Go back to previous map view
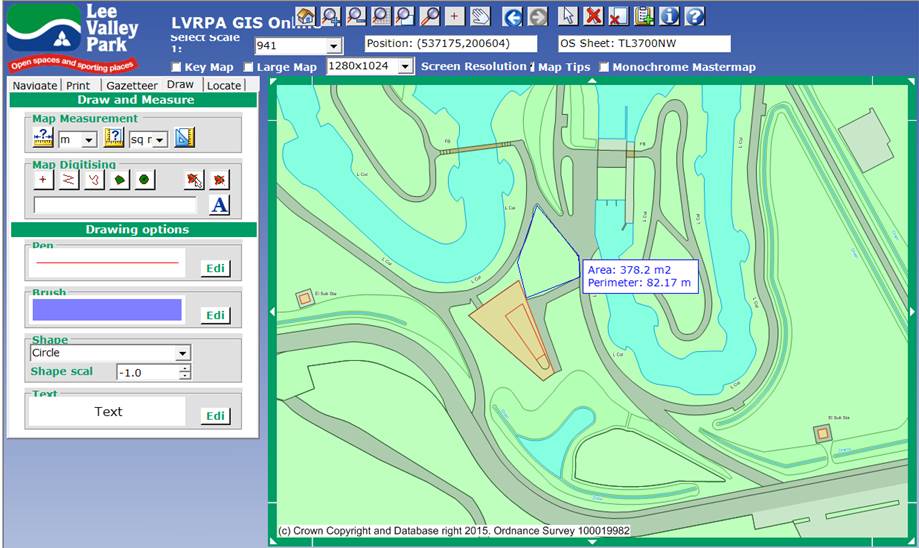919x548 pixels. point(512,16)
